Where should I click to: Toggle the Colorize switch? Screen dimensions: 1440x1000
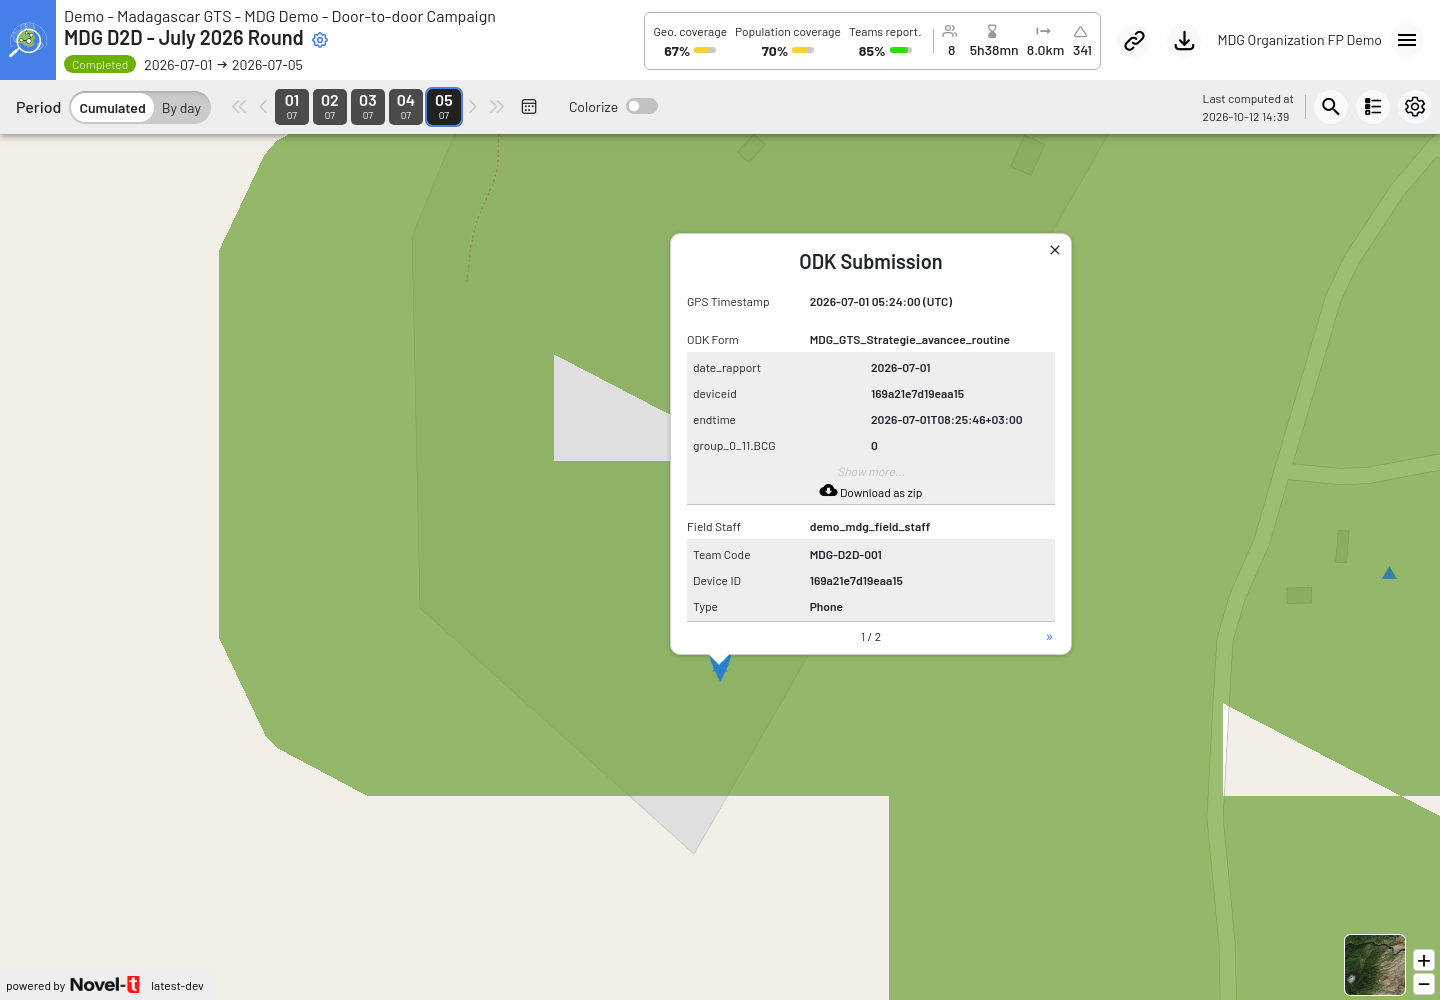(x=642, y=106)
